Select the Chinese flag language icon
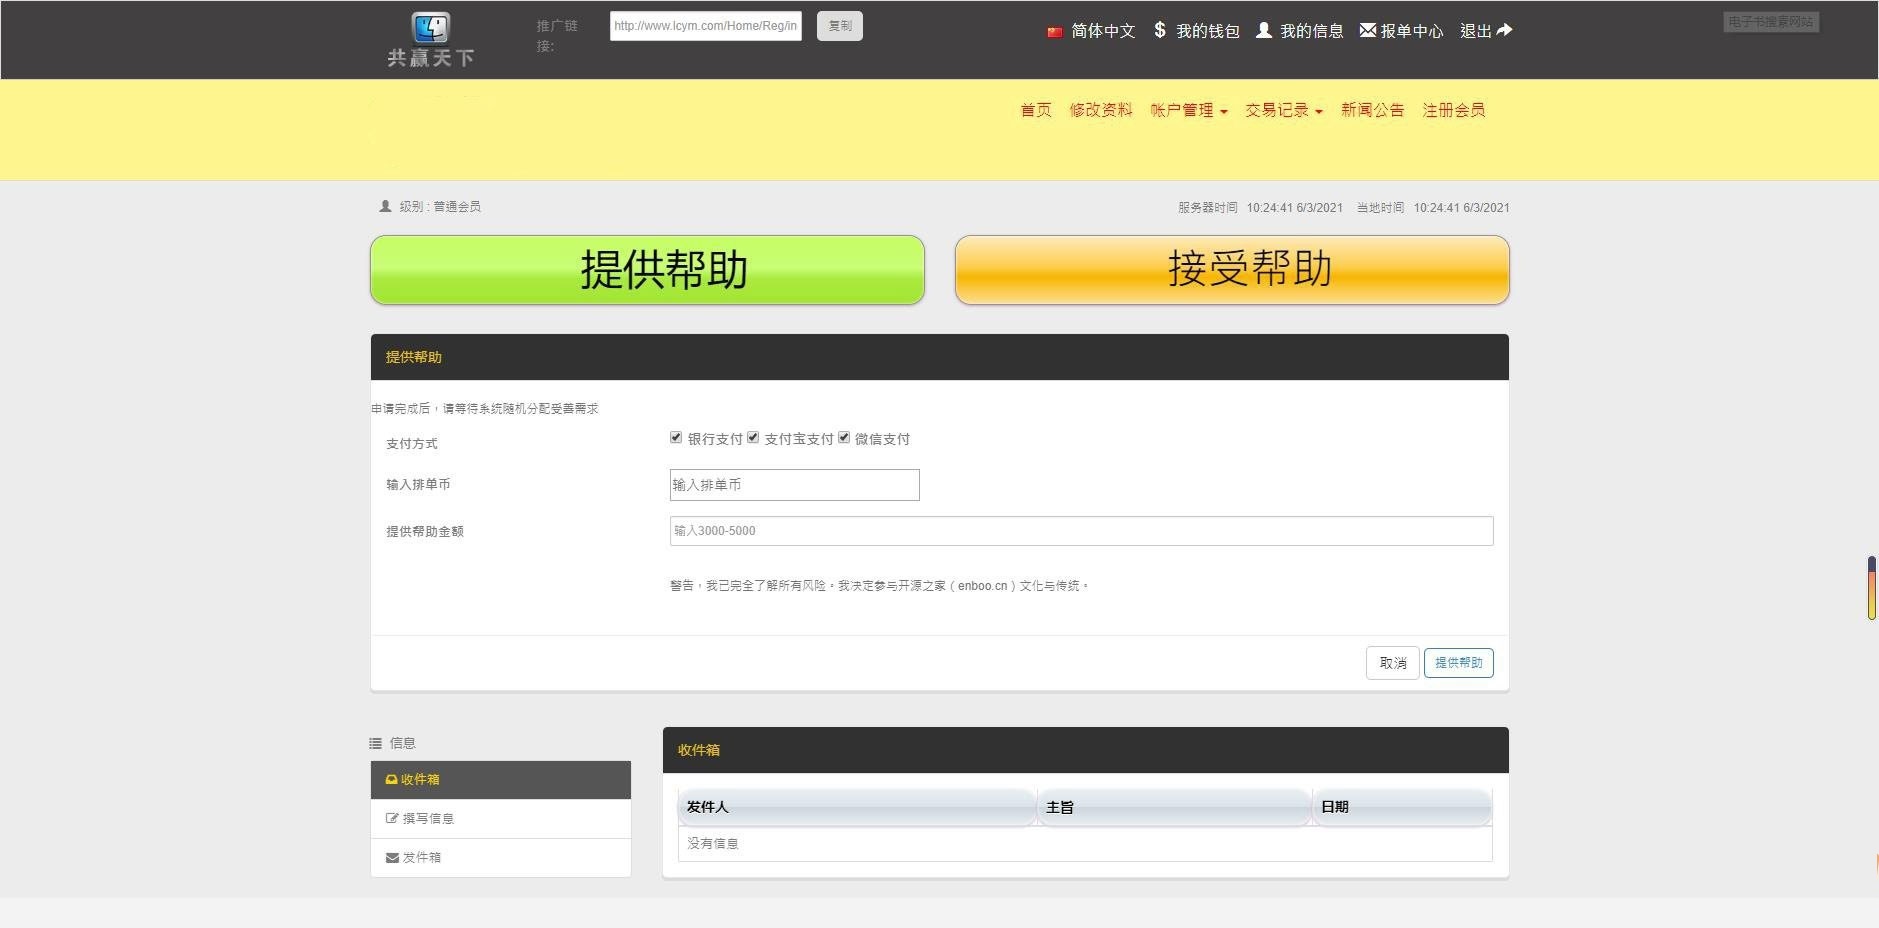Viewport: 1879px width, 928px height. pos(1054,31)
